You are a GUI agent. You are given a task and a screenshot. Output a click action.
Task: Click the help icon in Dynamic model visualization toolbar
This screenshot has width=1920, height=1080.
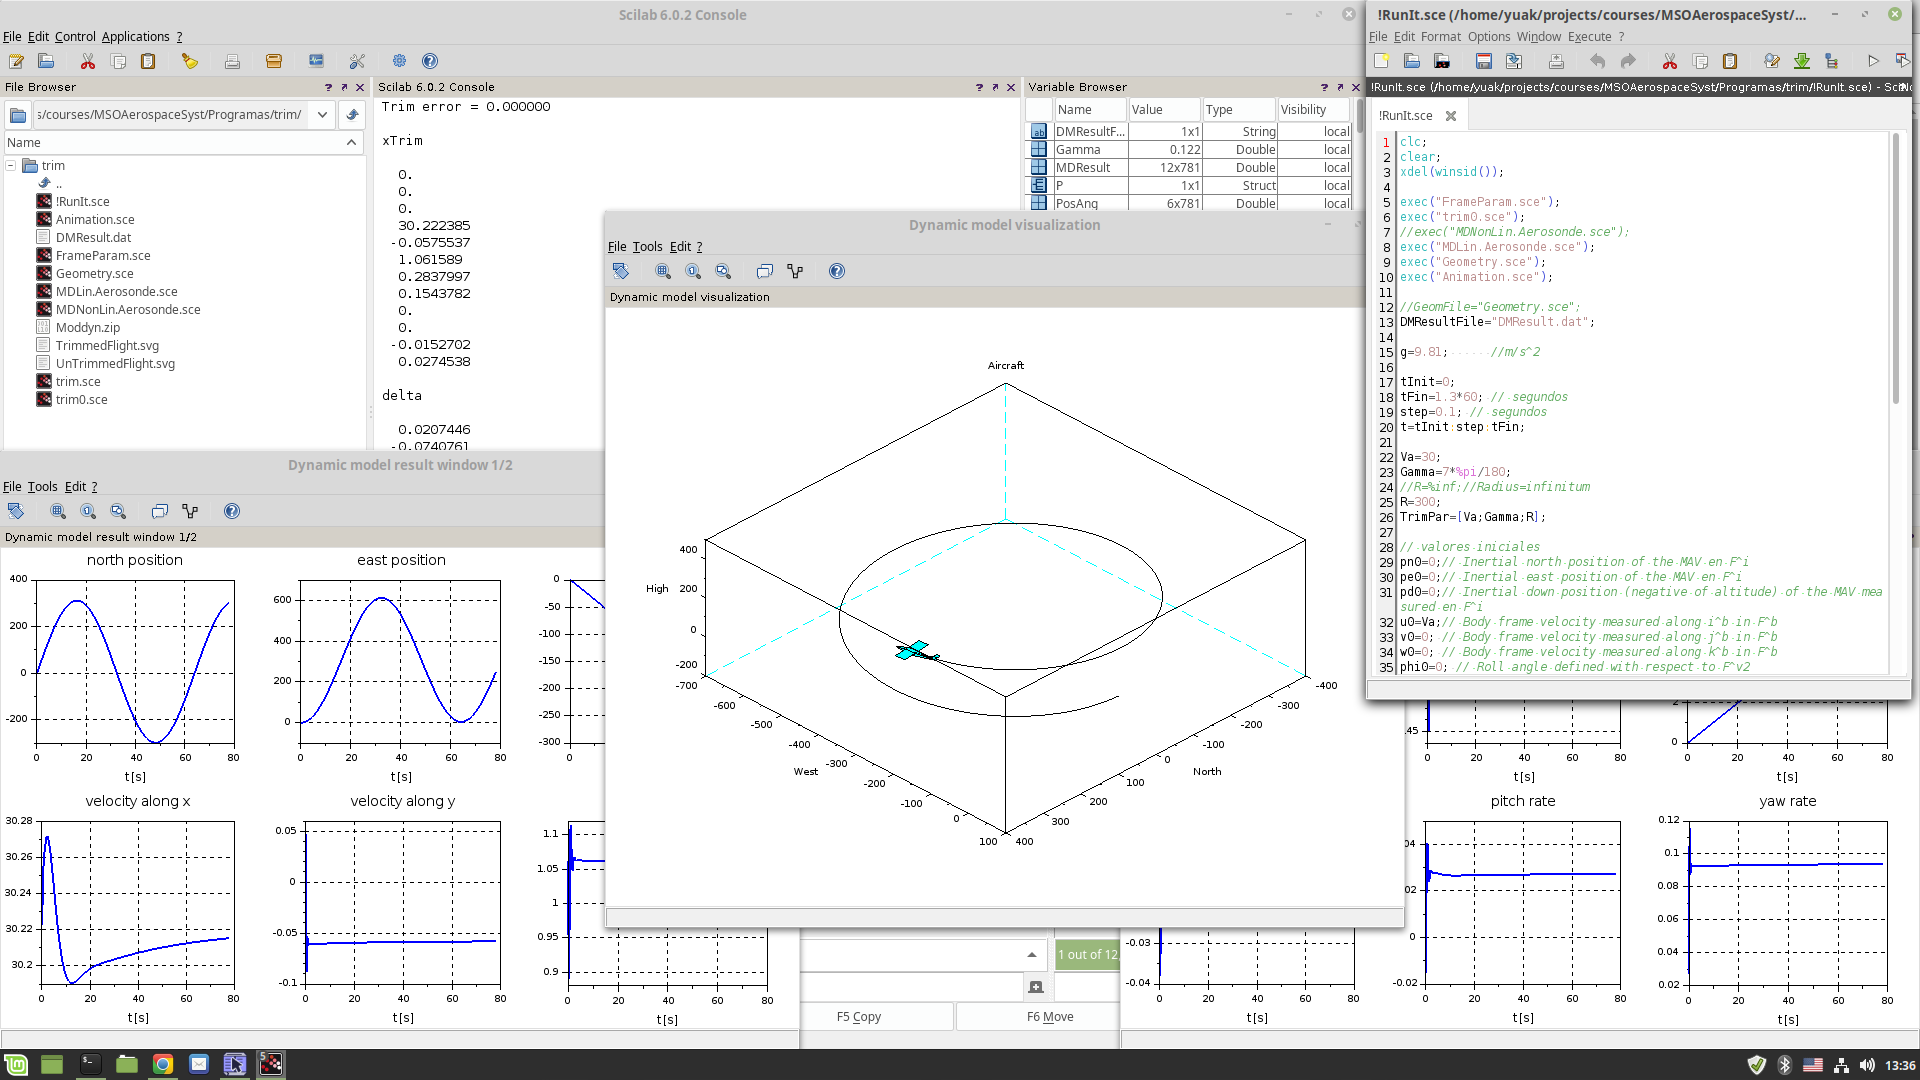(836, 272)
